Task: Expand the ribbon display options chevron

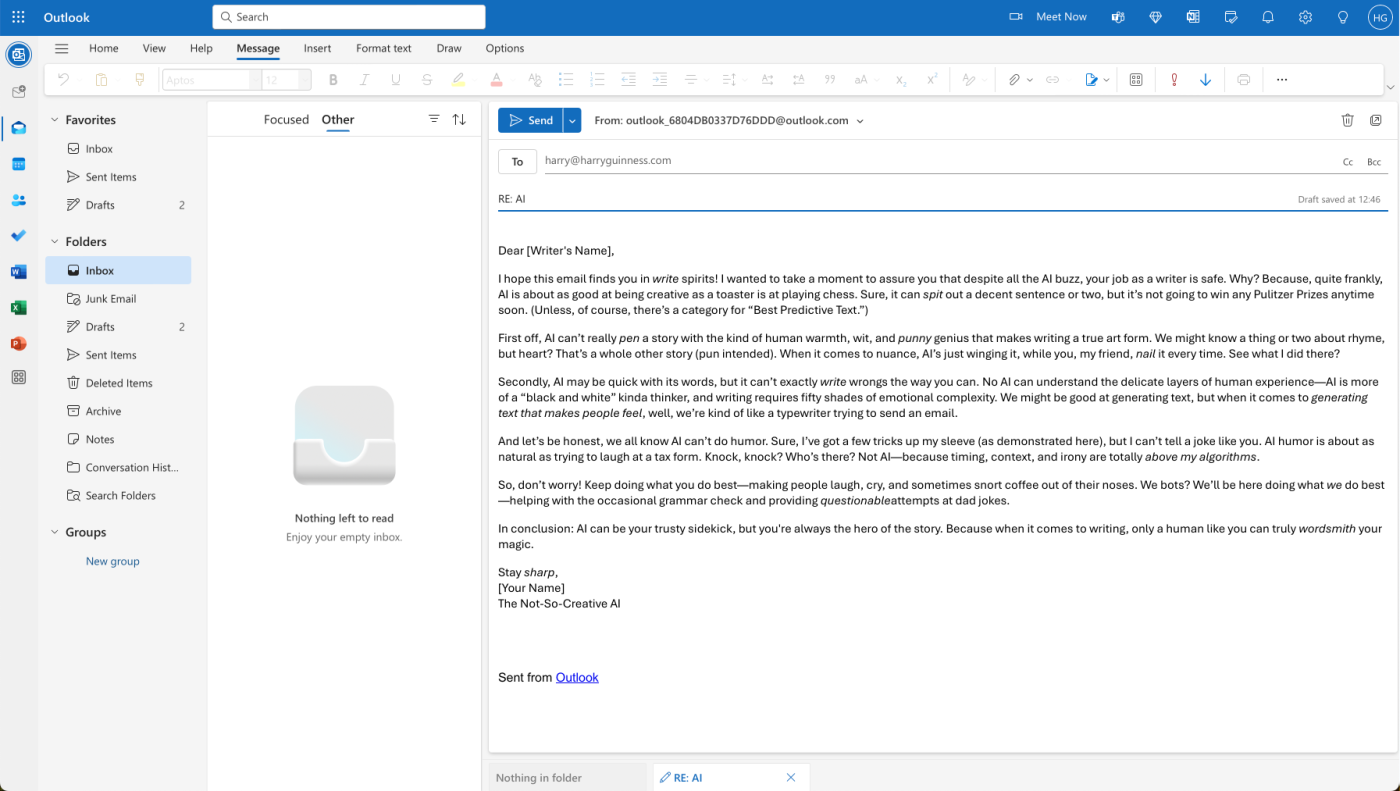Action: coord(1391,88)
